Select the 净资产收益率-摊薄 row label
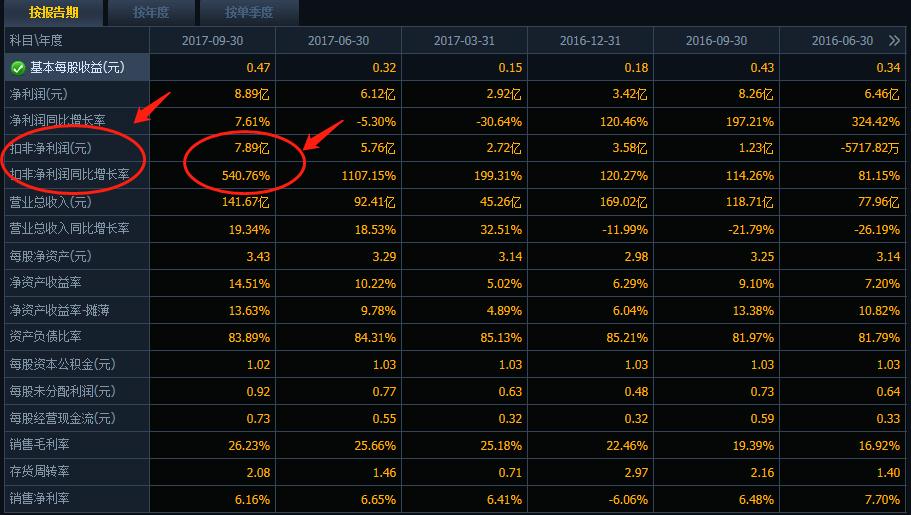Image resolution: width=911 pixels, height=515 pixels. pyautogui.click(x=59, y=310)
